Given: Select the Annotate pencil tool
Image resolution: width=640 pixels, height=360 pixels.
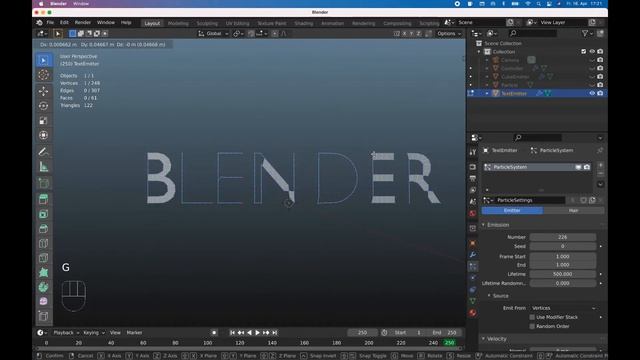Looking at the screenshot, I should (x=44, y=152).
